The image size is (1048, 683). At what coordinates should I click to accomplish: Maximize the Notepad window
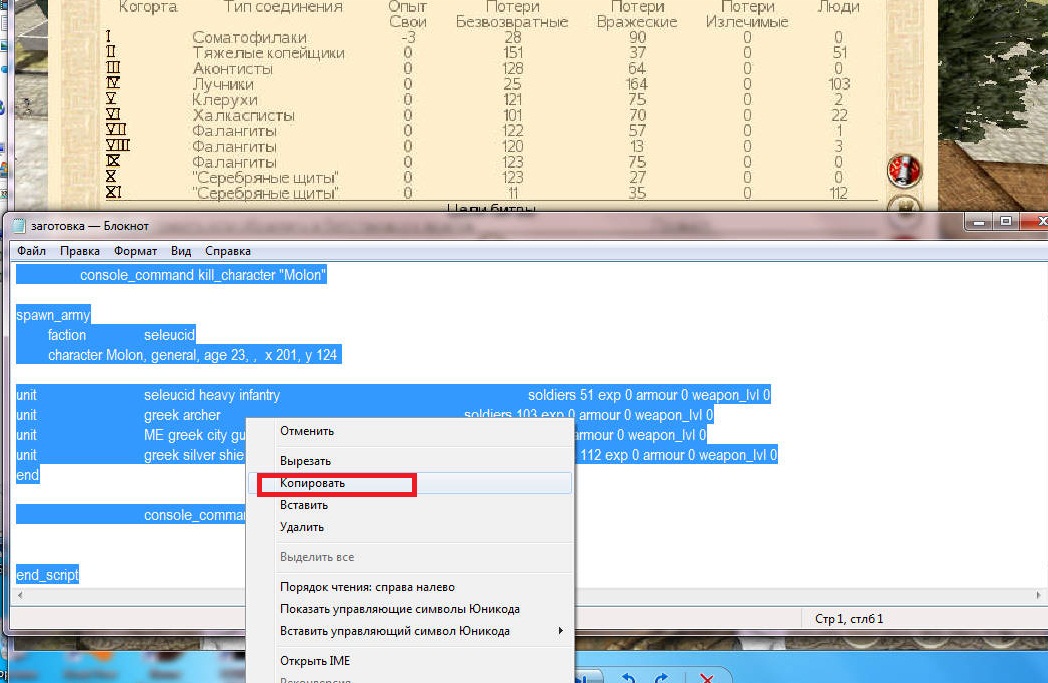pyautogui.click(x=1006, y=221)
